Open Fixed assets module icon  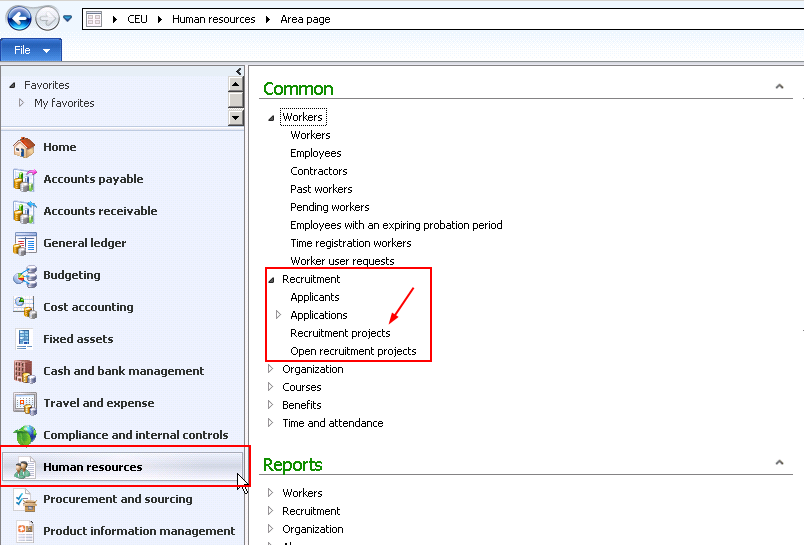tap(25, 340)
